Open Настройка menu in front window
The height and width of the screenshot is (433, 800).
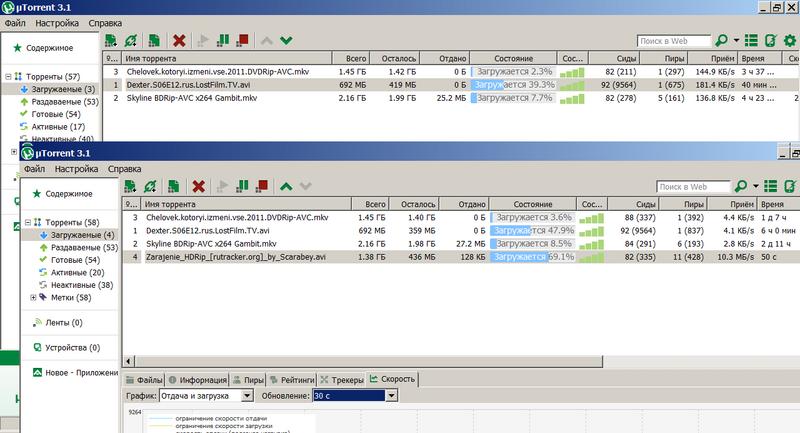77,169
